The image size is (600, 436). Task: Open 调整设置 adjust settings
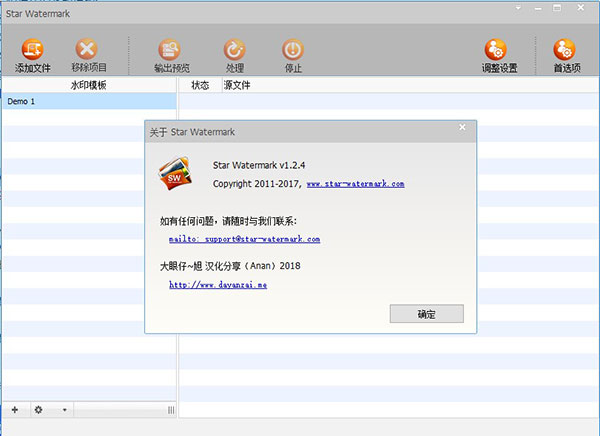click(496, 49)
